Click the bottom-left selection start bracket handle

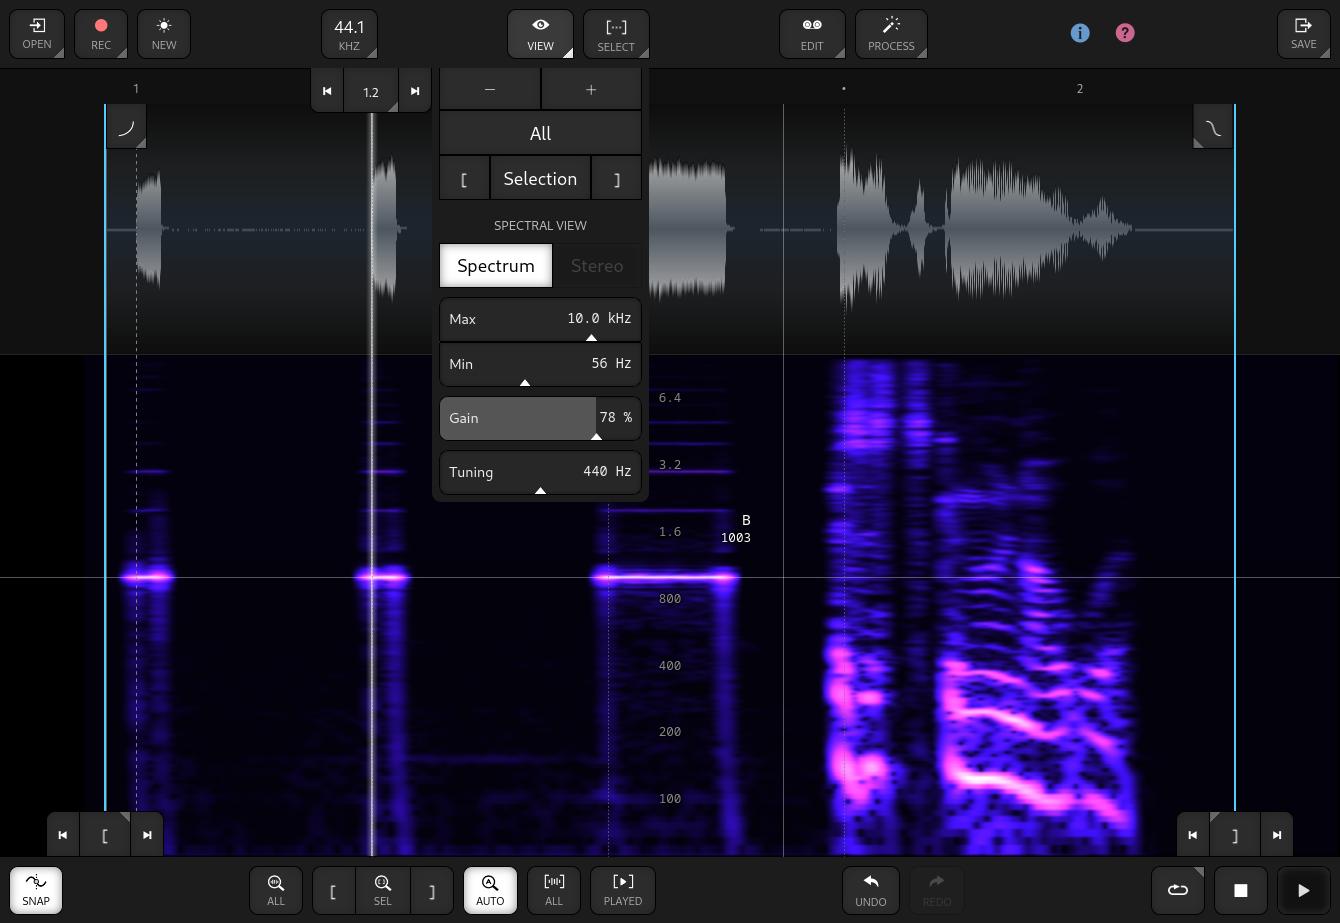105,835
